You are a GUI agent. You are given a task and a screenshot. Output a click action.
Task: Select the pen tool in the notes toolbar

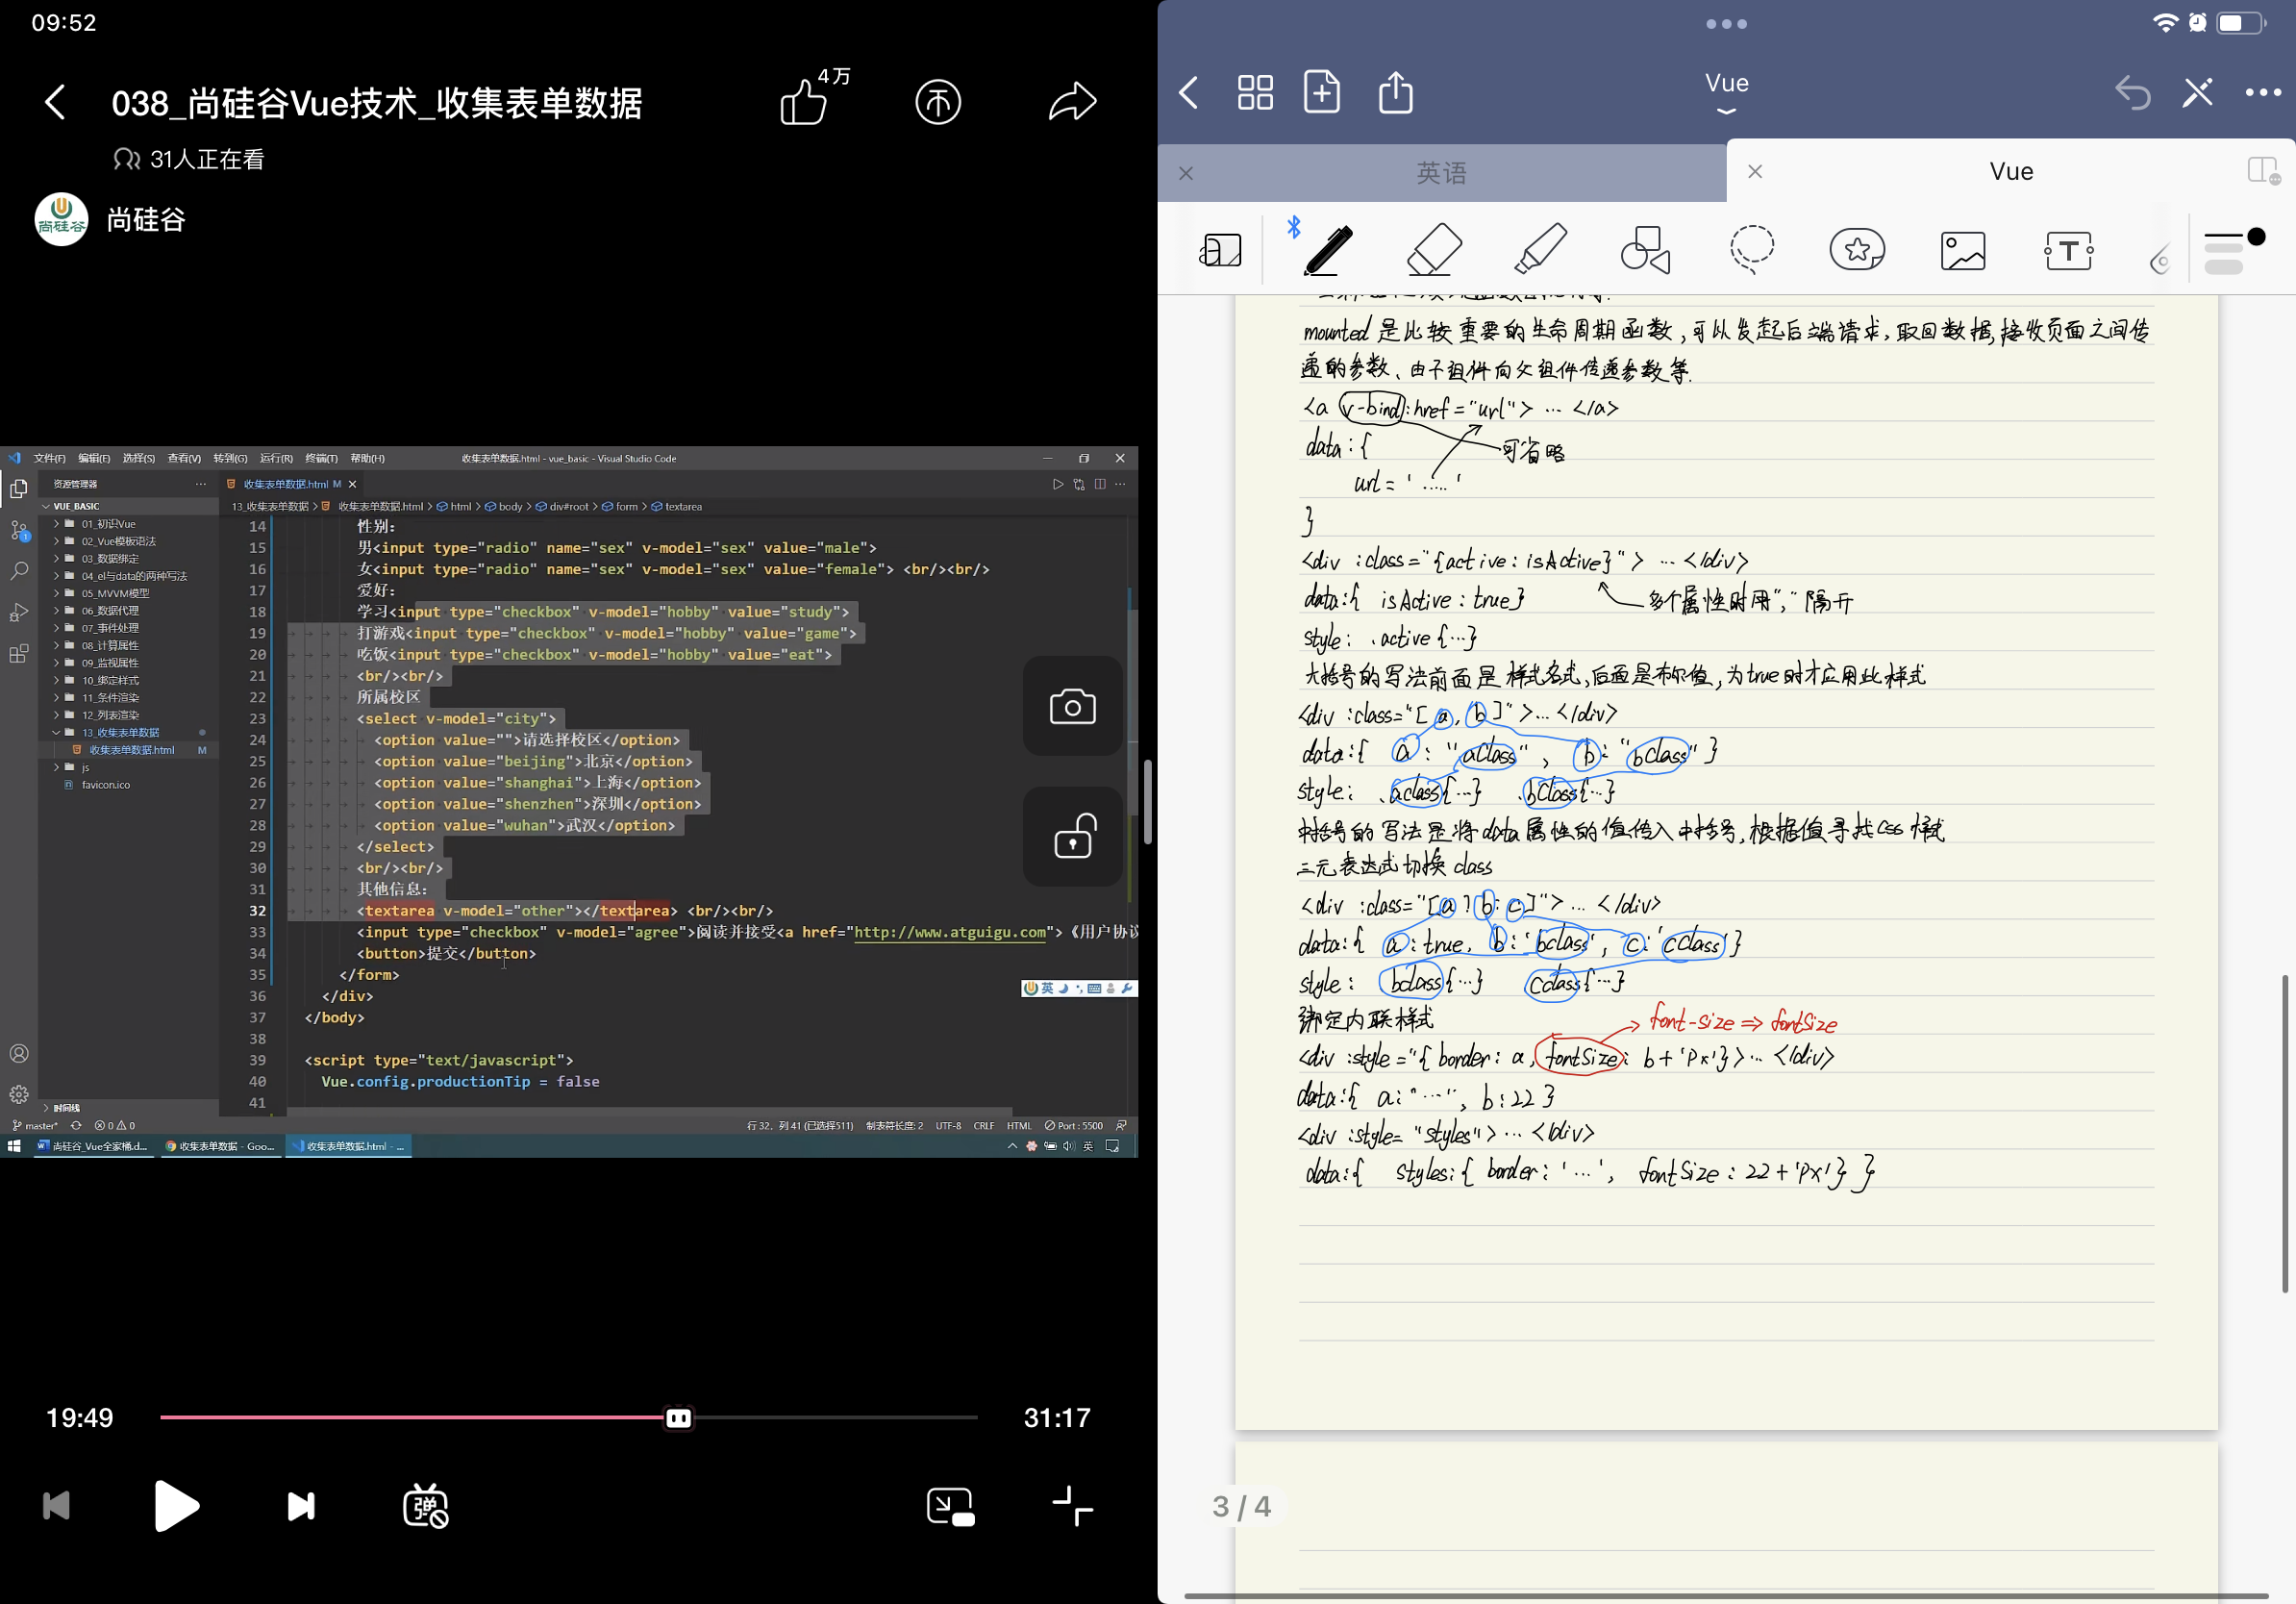(x=1328, y=250)
